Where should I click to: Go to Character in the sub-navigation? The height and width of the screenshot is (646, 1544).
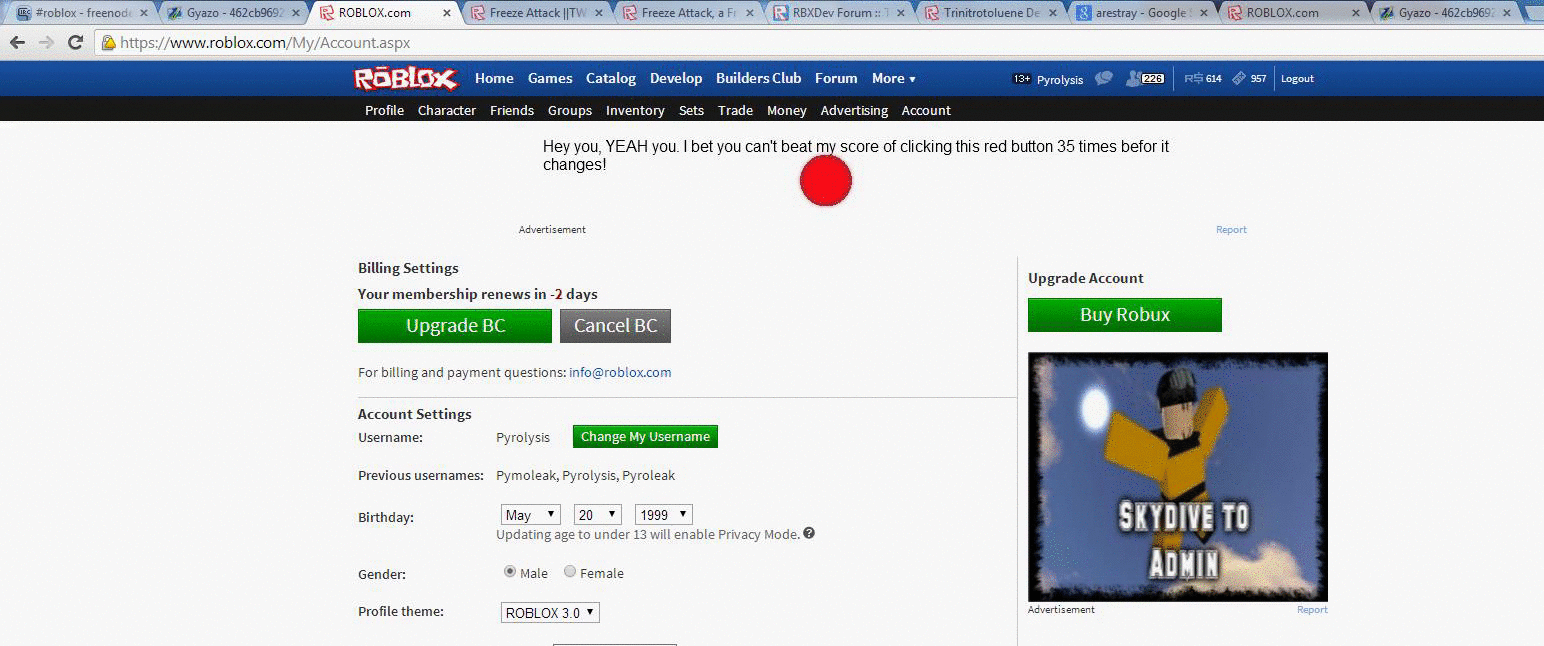click(447, 110)
